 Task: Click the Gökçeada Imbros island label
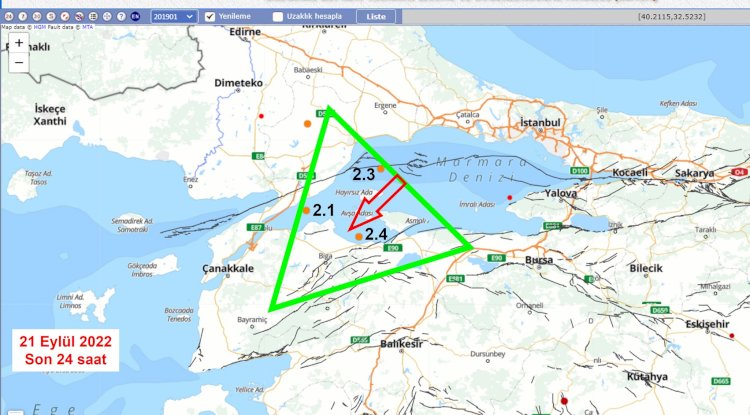pos(142,270)
